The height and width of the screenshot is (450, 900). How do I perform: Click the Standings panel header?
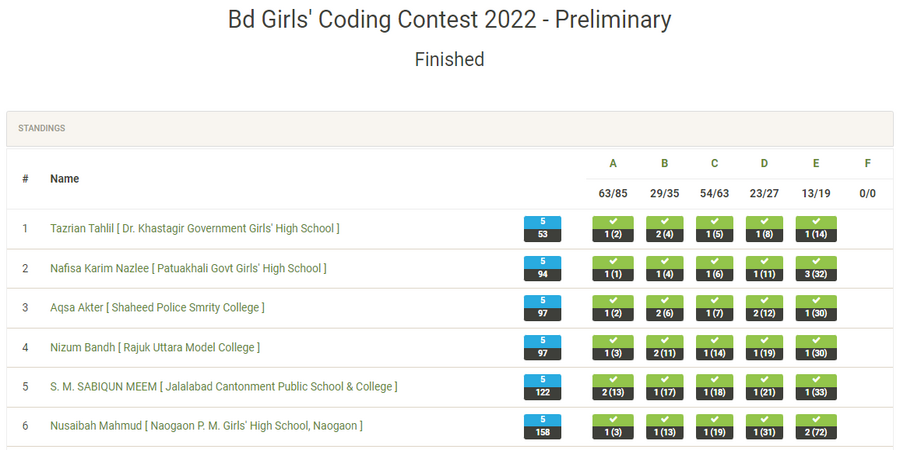coord(449,128)
